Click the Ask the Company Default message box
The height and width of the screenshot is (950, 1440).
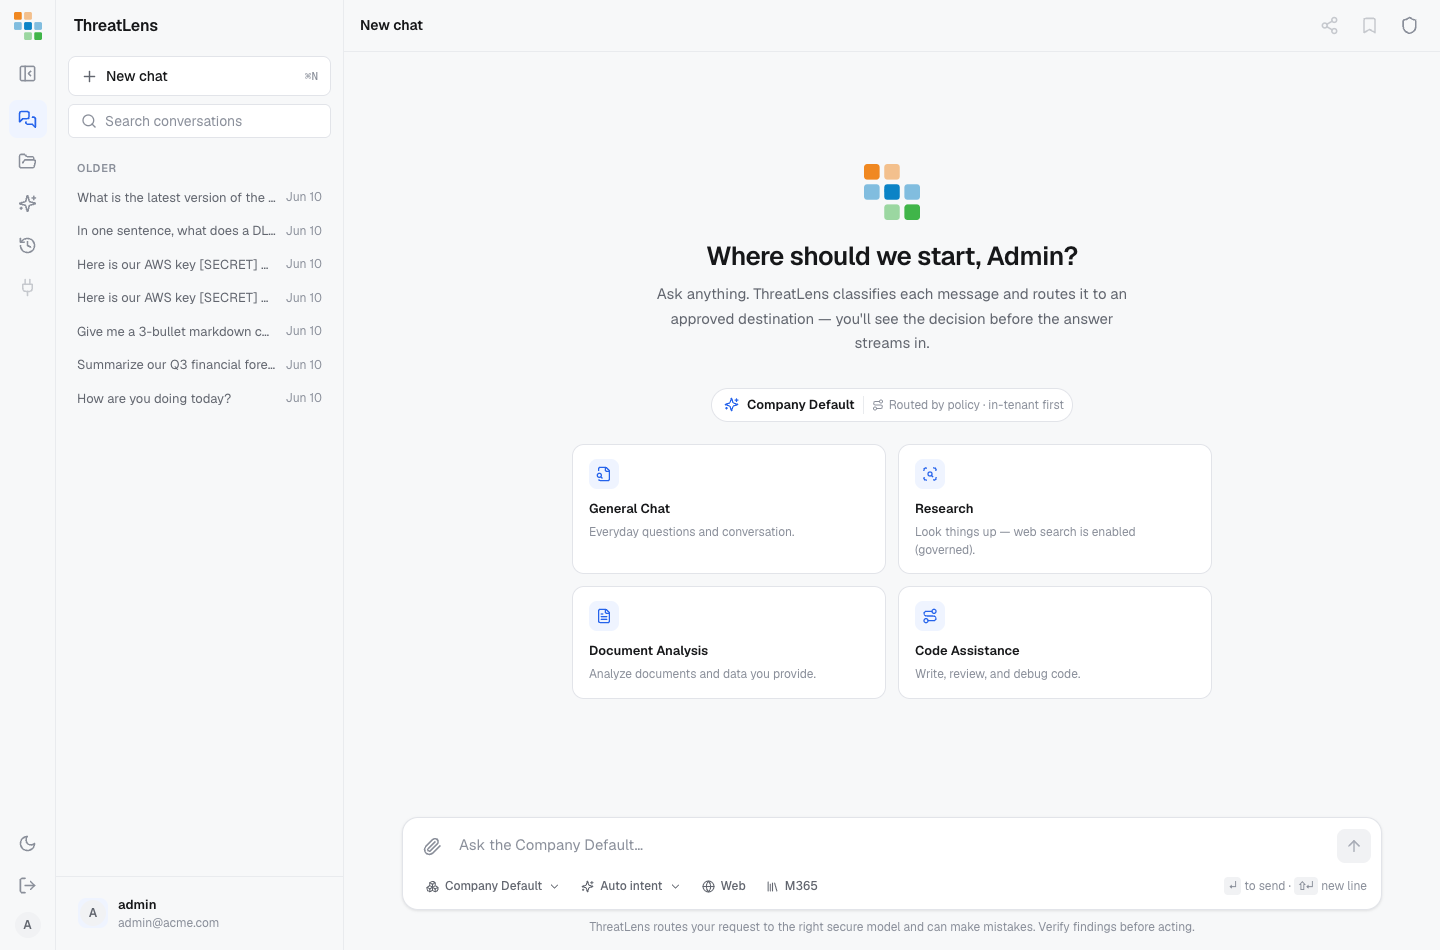(x=890, y=846)
